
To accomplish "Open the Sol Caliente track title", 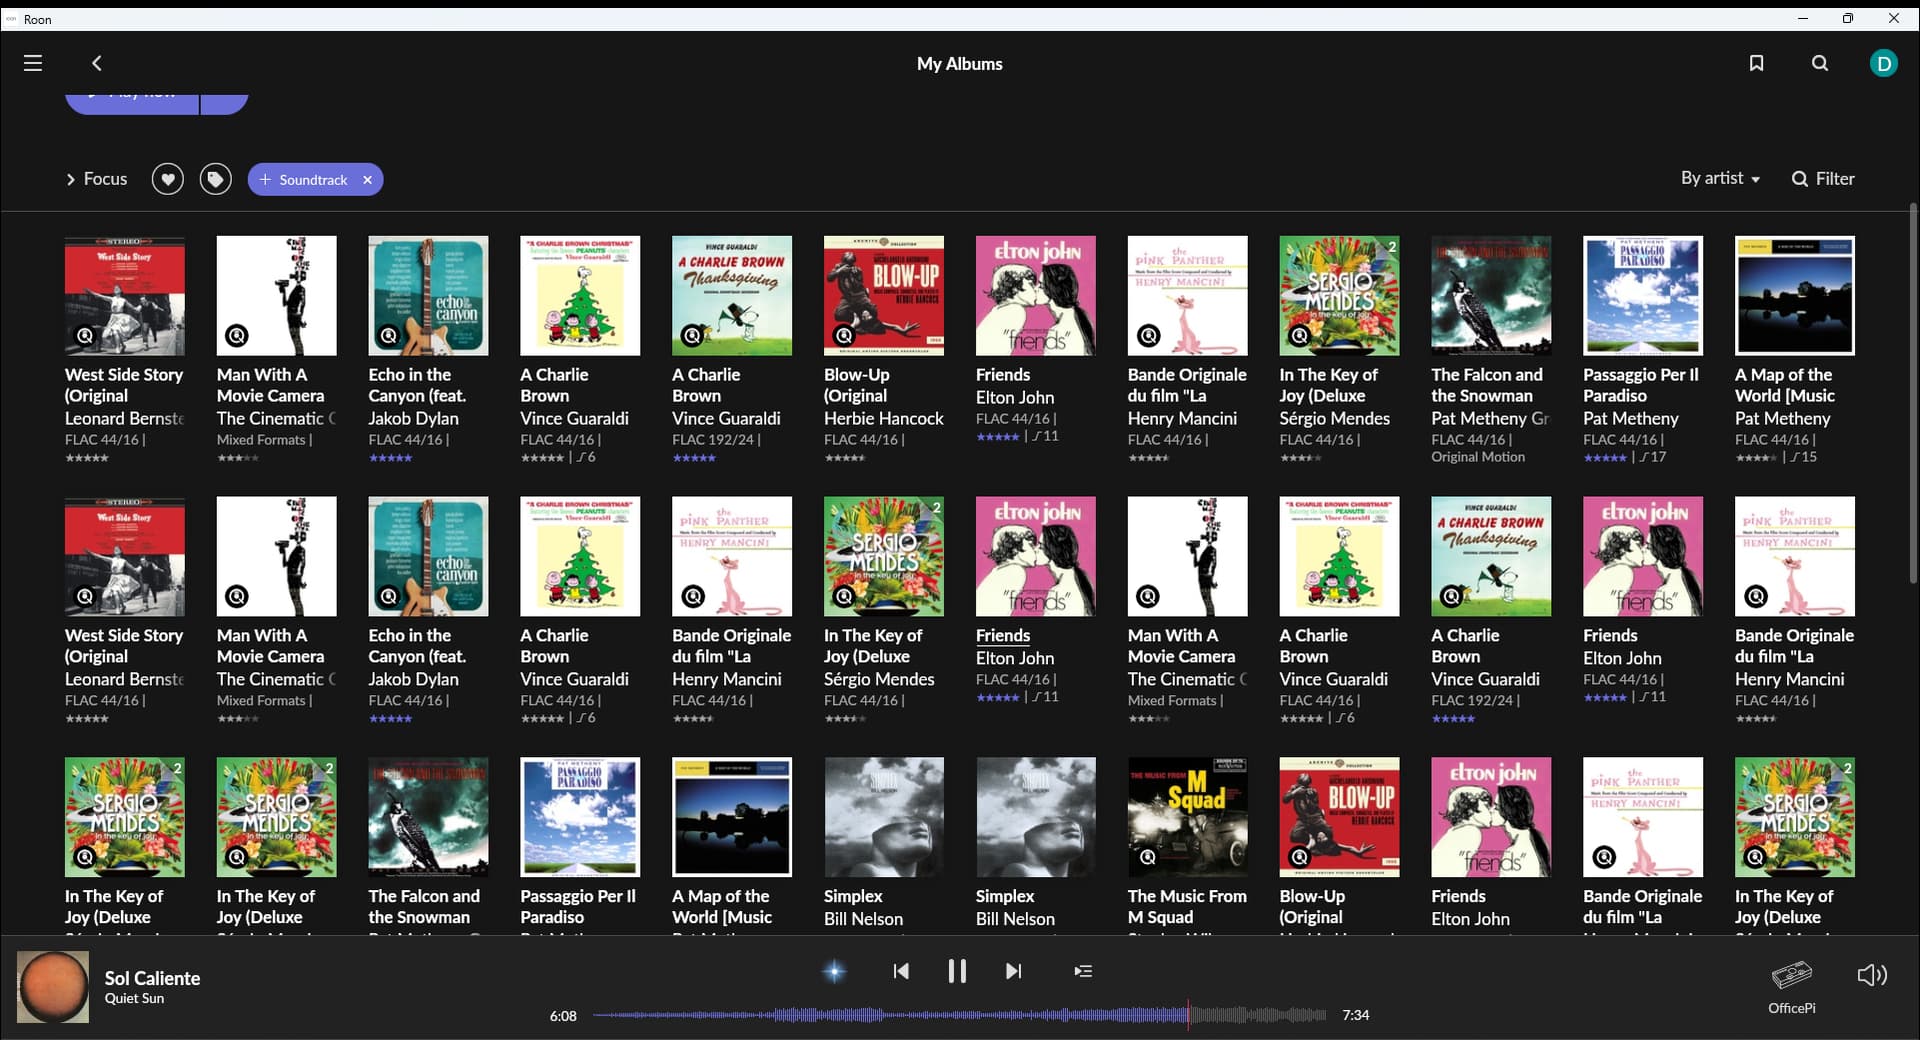I will (152, 978).
